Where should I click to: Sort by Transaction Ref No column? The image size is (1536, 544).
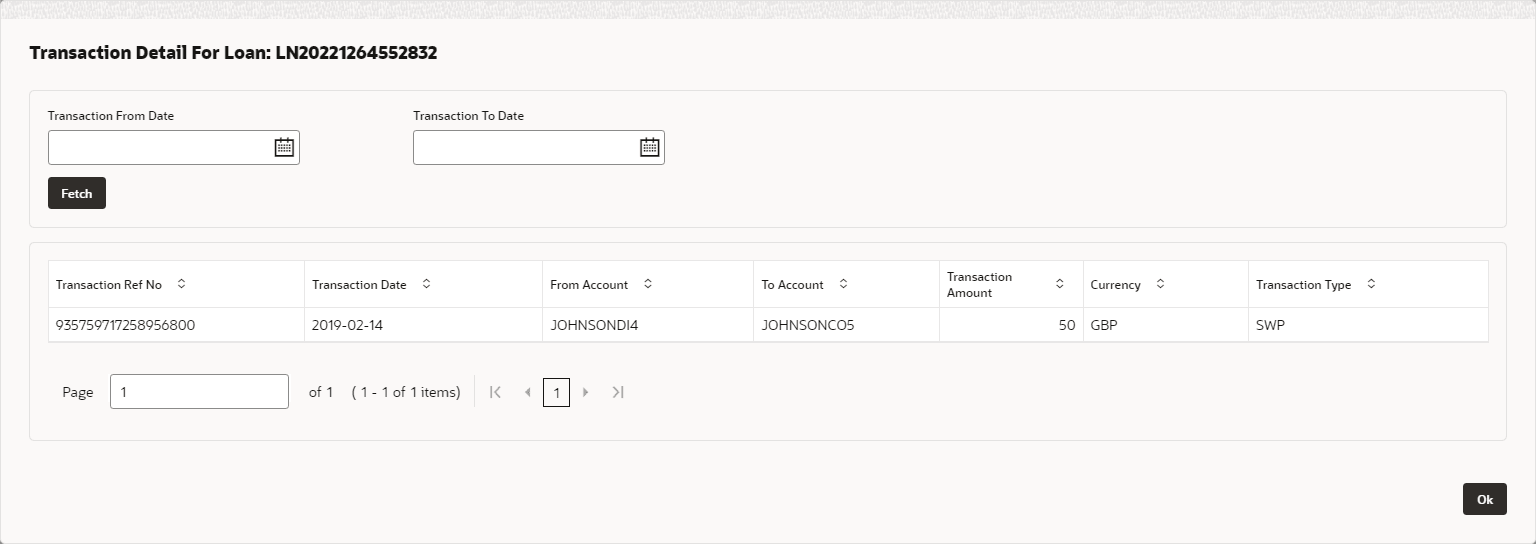(181, 284)
